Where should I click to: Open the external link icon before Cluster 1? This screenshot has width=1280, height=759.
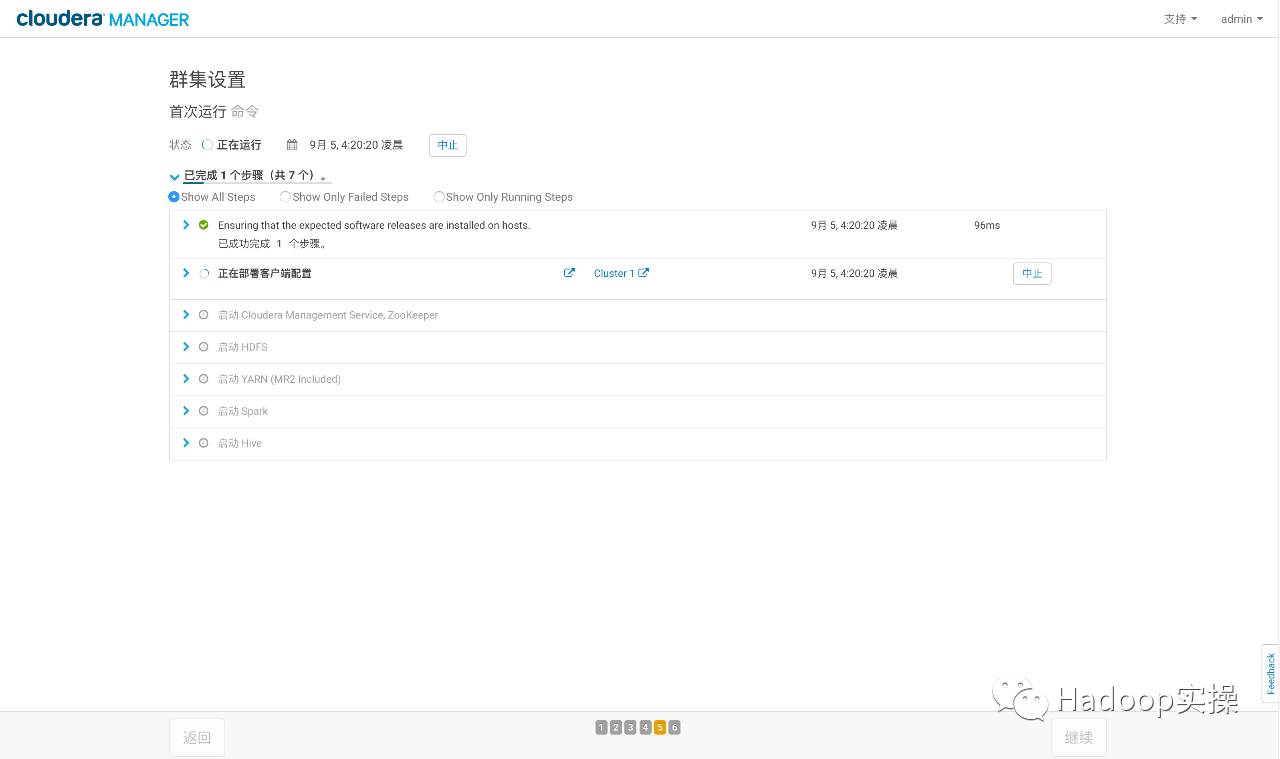(569, 273)
